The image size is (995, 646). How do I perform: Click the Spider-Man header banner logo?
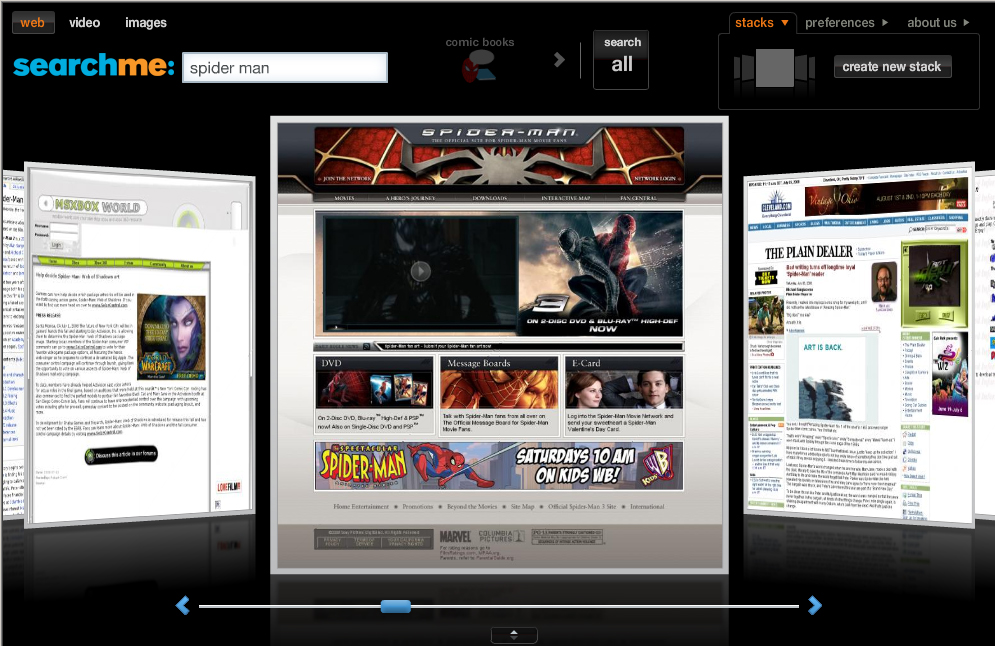(499, 133)
